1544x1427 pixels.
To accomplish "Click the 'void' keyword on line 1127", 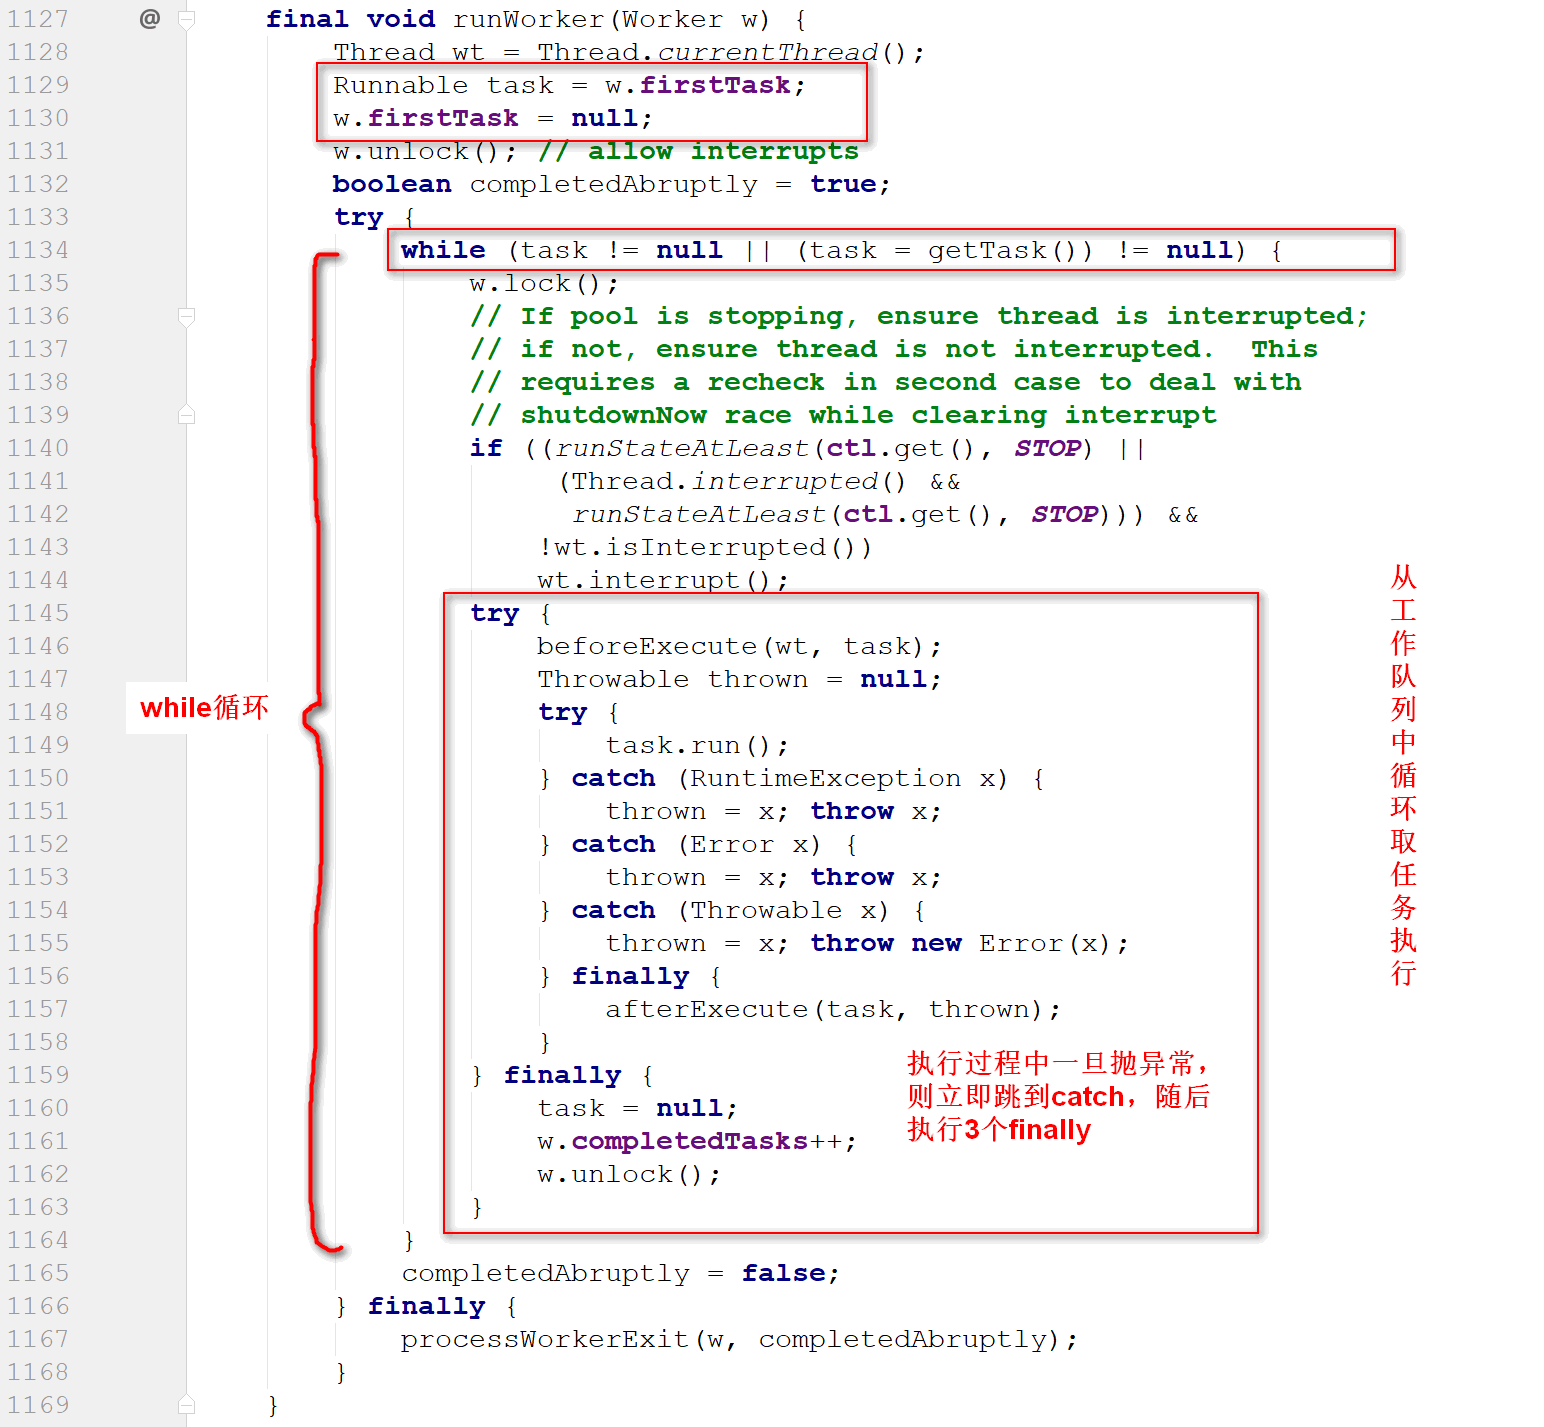I will pyautogui.click(x=400, y=19).
